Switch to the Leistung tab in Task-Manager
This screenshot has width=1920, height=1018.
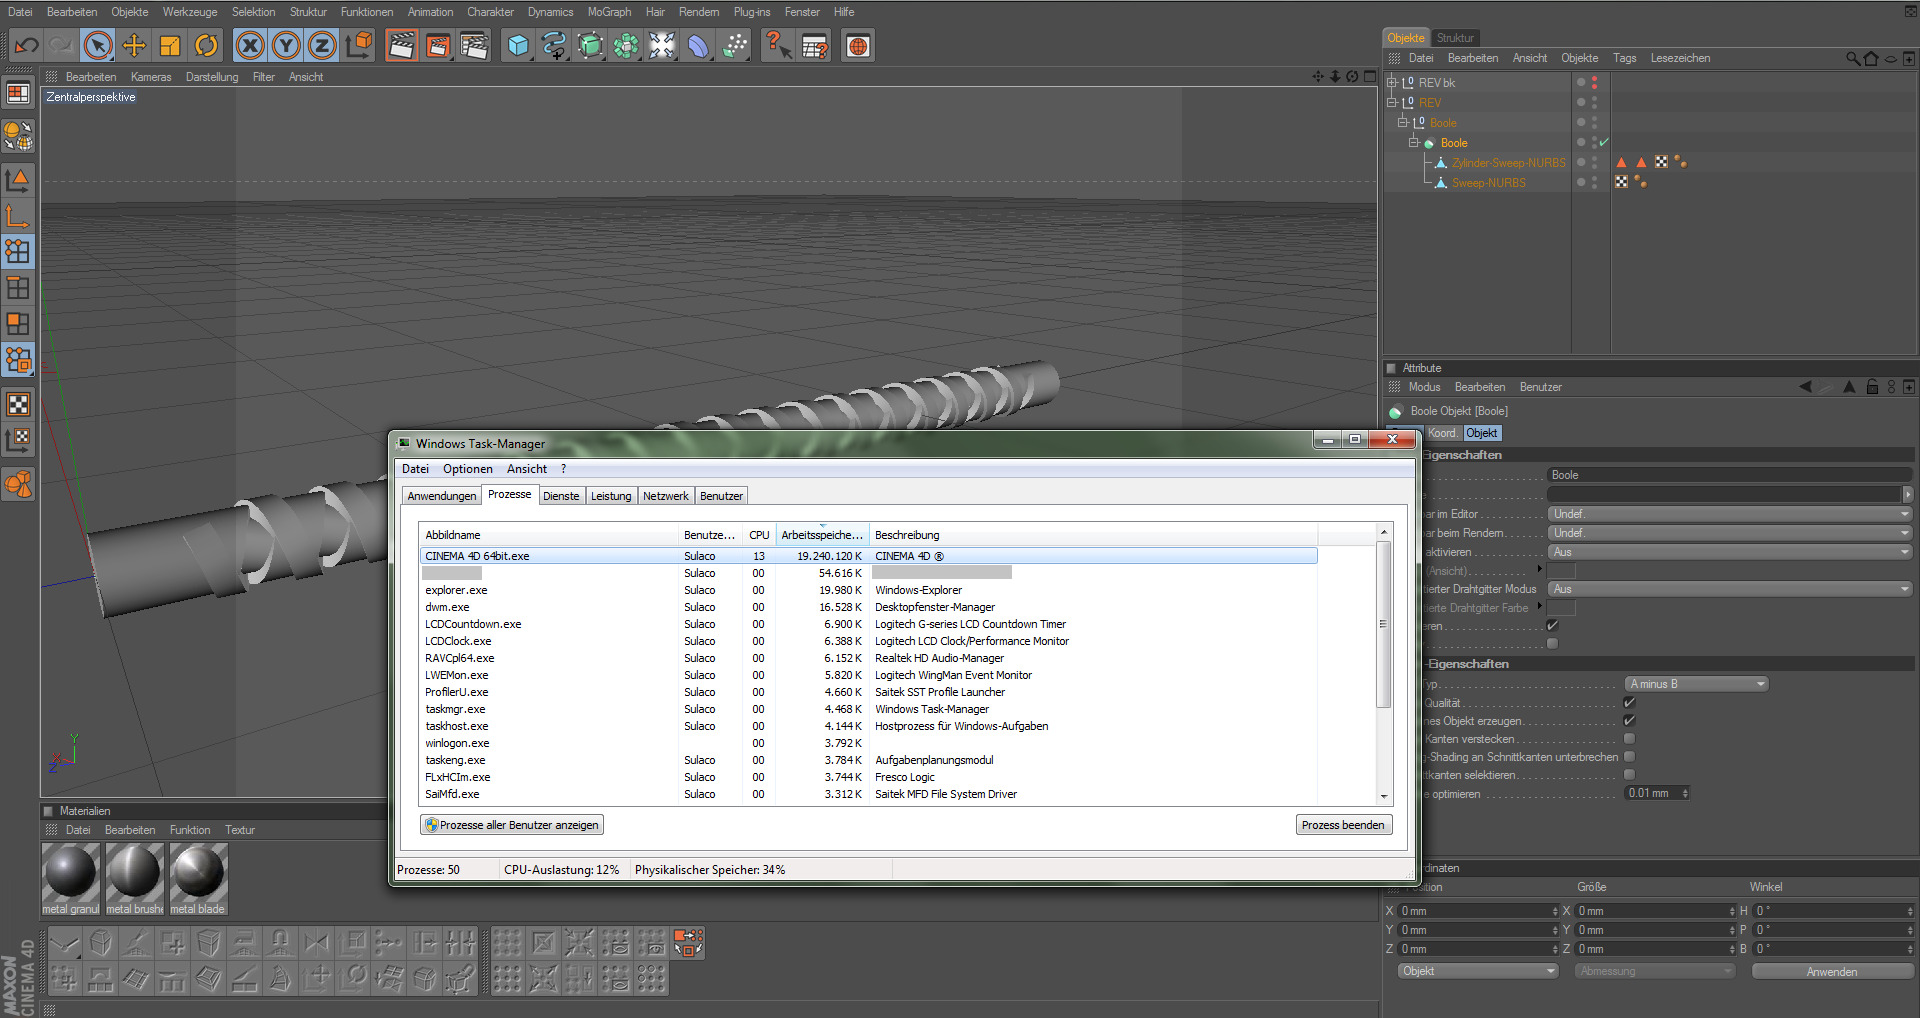610,496
